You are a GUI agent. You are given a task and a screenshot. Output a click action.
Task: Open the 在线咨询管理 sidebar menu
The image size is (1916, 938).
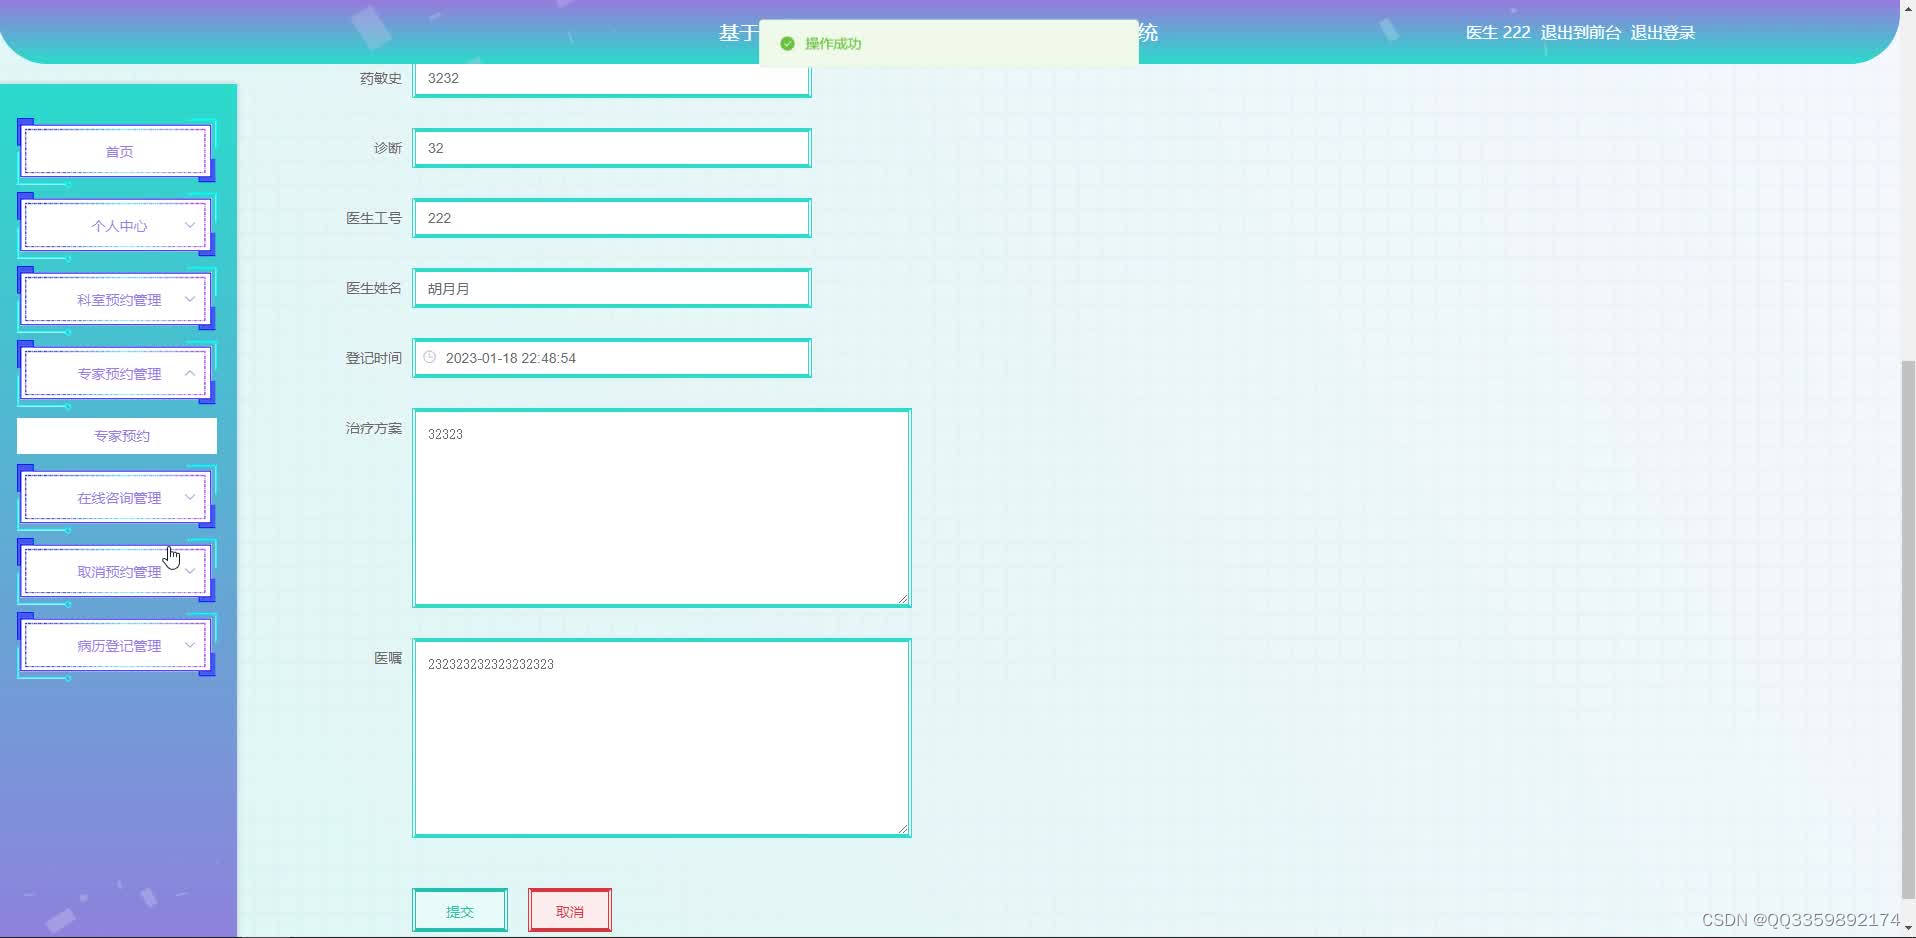pyautogui.click(x=117, y=497)
